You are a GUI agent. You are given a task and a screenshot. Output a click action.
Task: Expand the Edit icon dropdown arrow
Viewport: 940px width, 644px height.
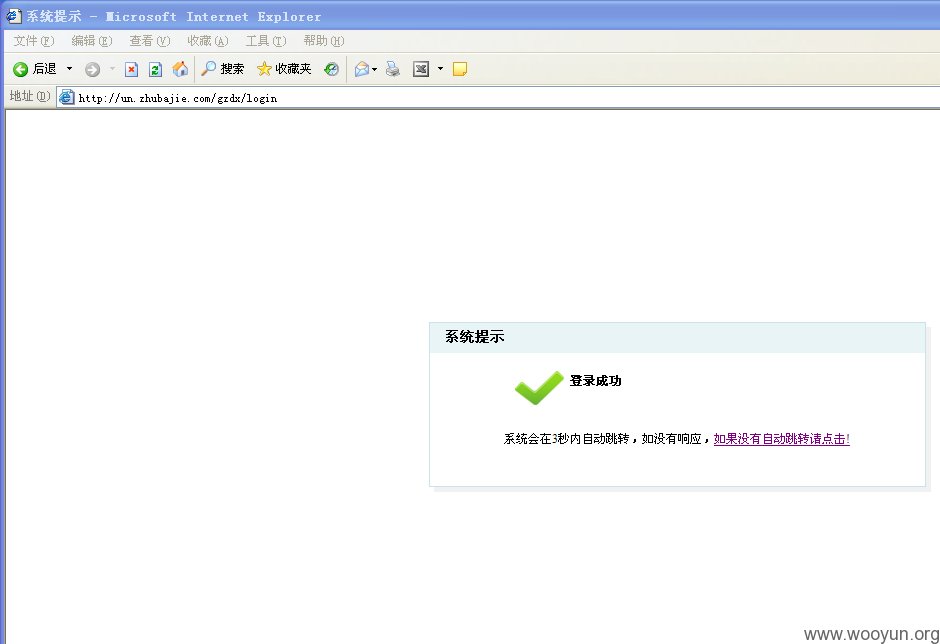point(440,69)
